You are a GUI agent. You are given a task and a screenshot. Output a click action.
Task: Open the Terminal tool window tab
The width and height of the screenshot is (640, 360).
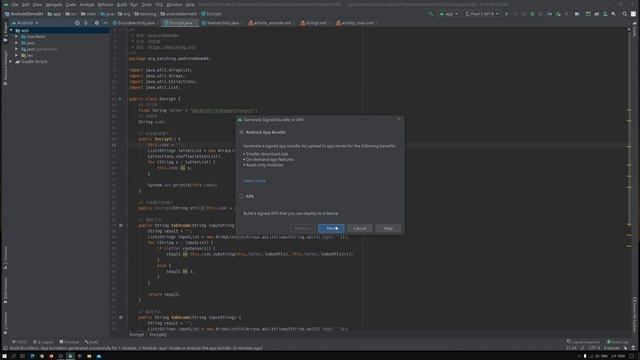click(69, 342)
